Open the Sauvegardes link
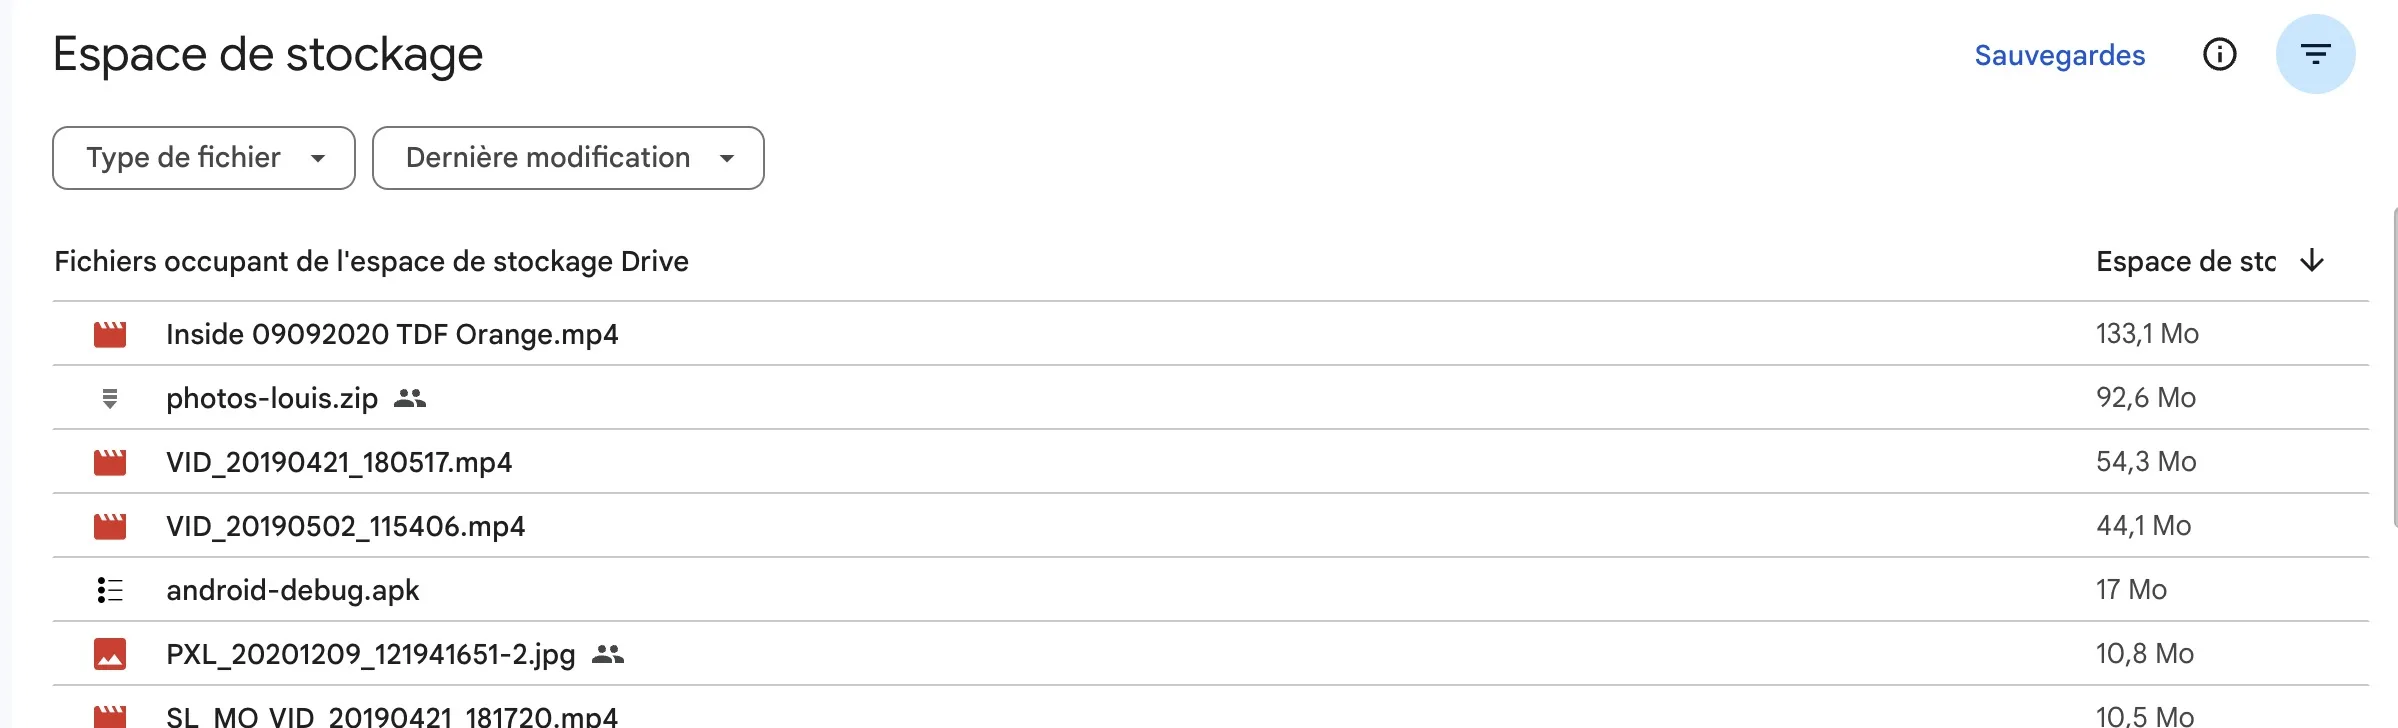Screen dimensions: 2398x728 2059,55
